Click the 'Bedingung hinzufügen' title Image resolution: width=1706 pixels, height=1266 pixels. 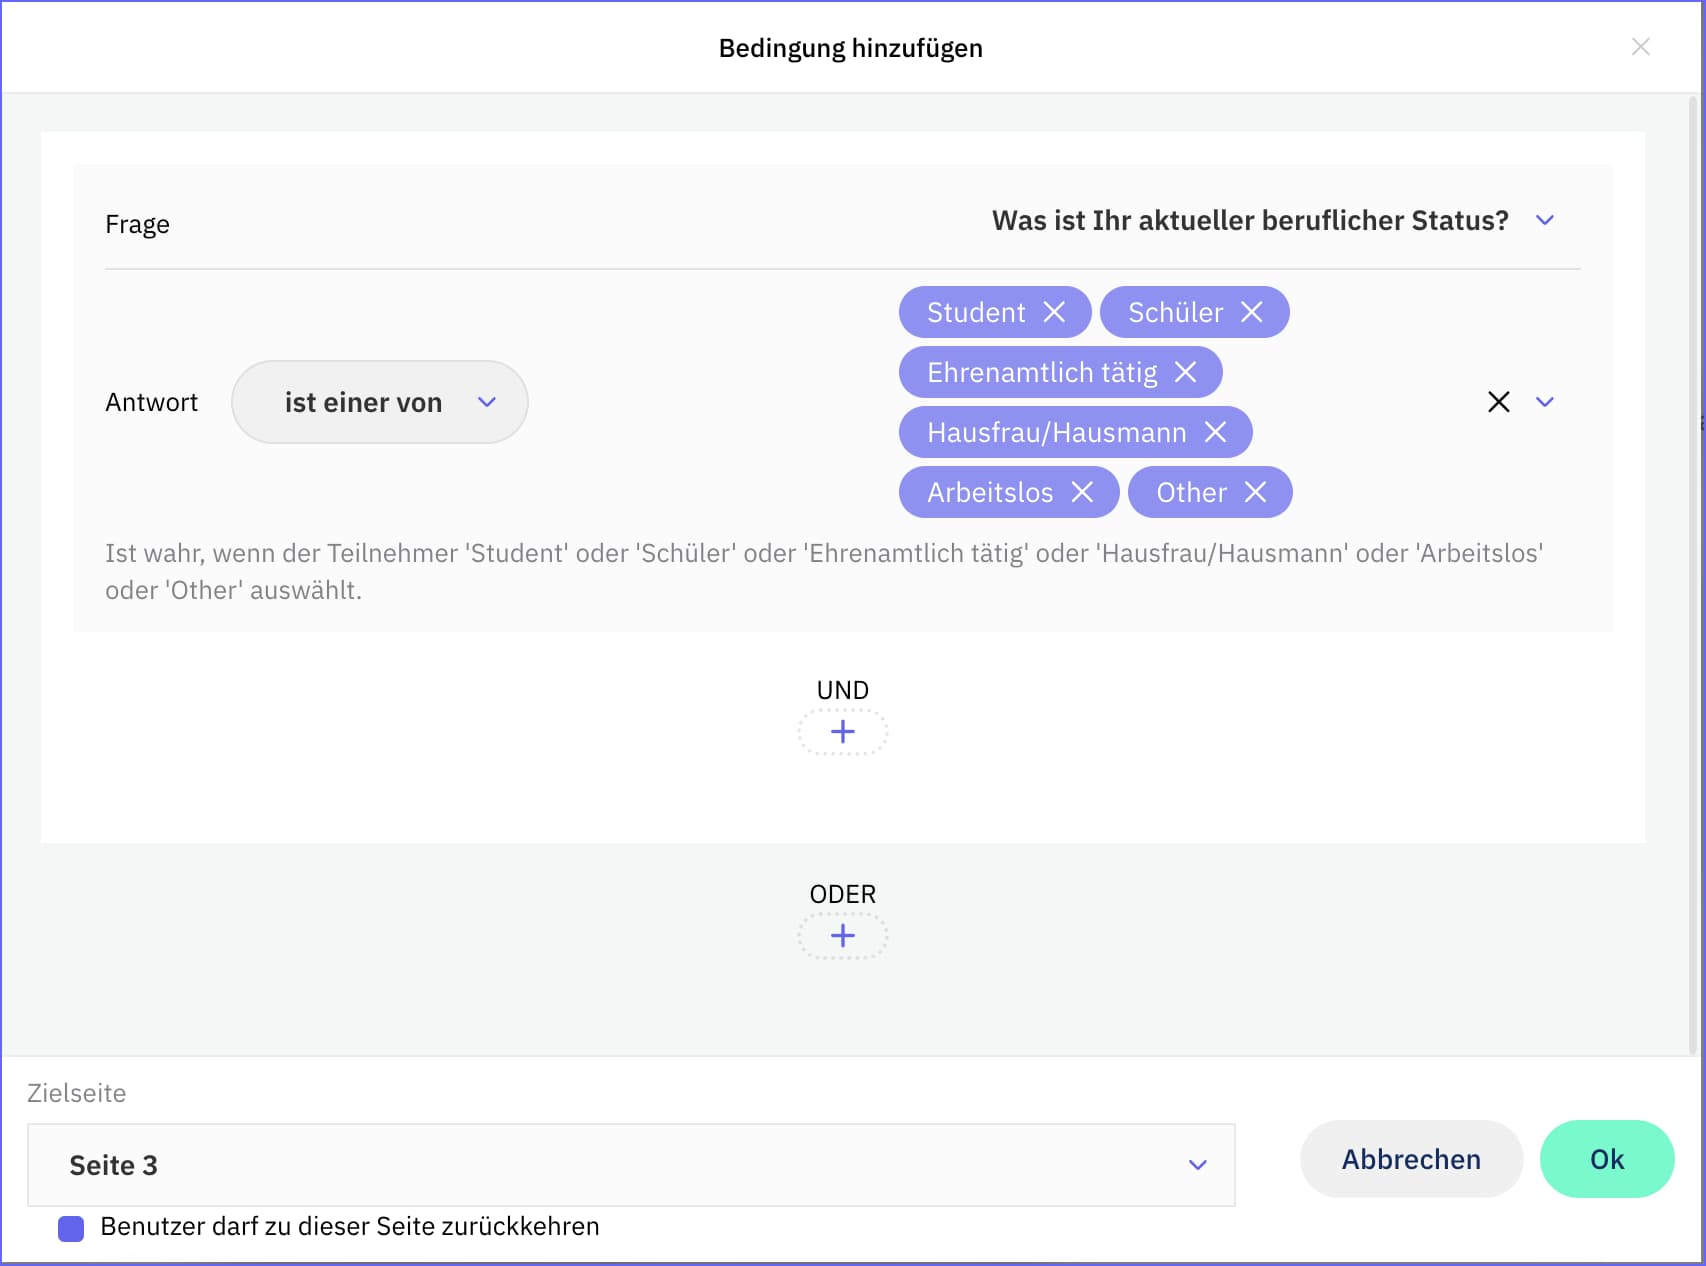(x=851, y=48)
